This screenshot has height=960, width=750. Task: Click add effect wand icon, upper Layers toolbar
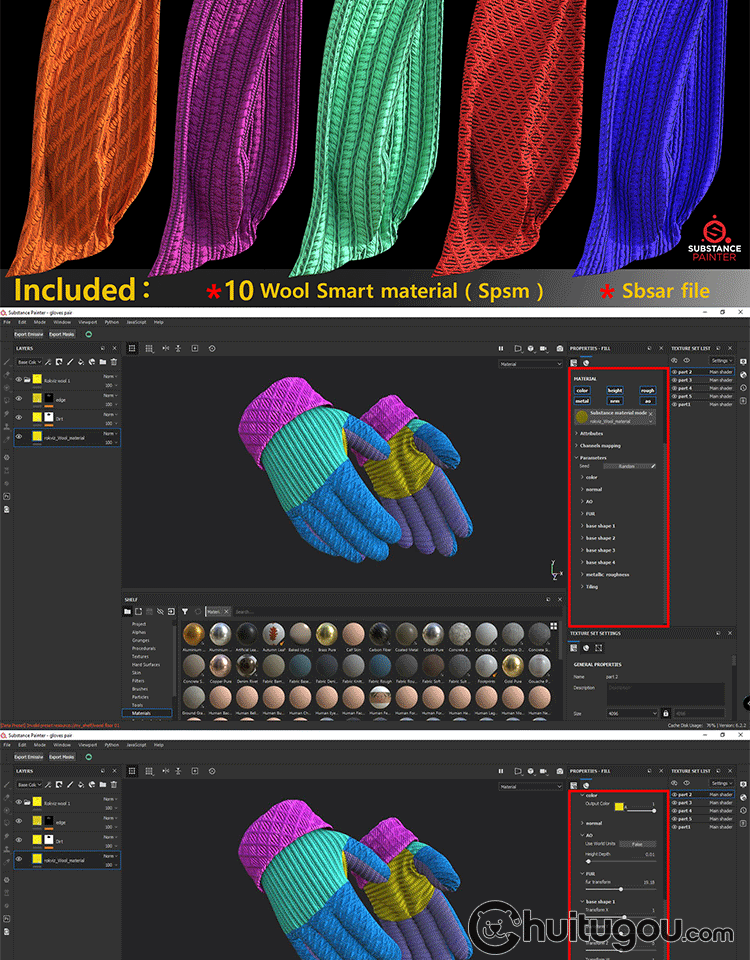pyautogui.click(x=48, y=362)
